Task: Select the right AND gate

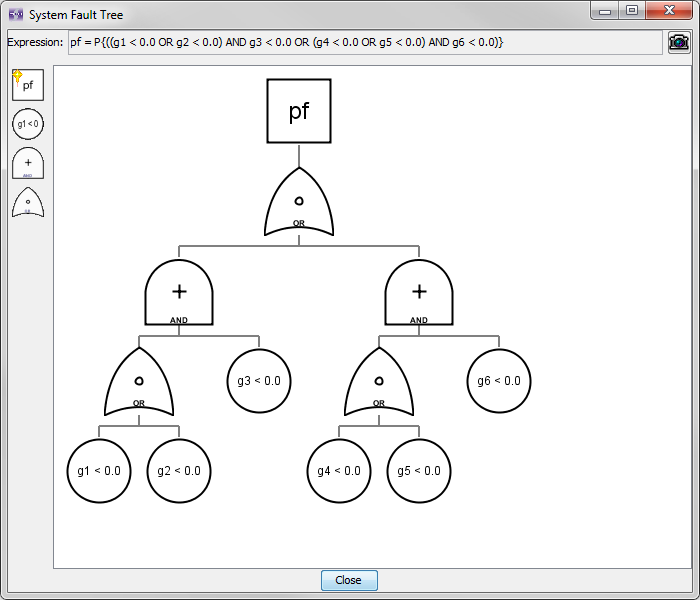Action: pos(419,293)
